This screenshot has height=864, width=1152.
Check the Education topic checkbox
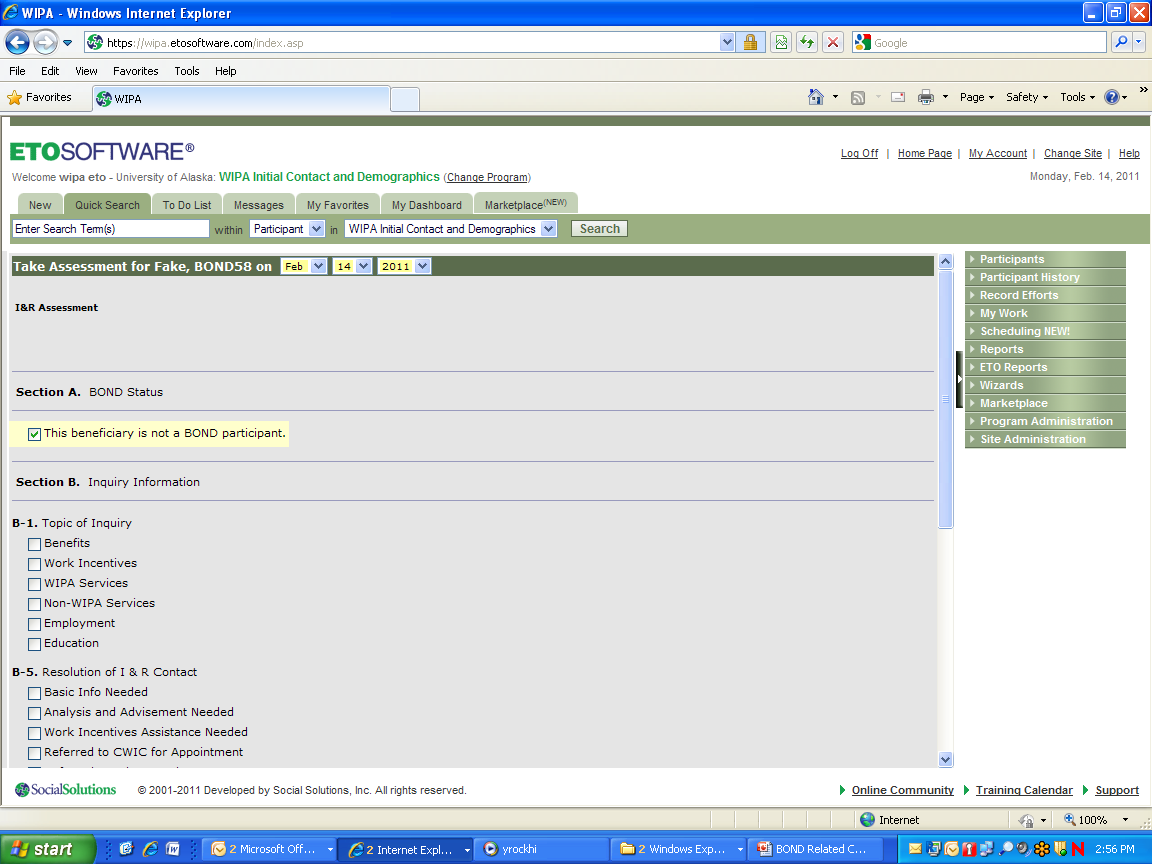pyautogui.click(x=35, y=644)
